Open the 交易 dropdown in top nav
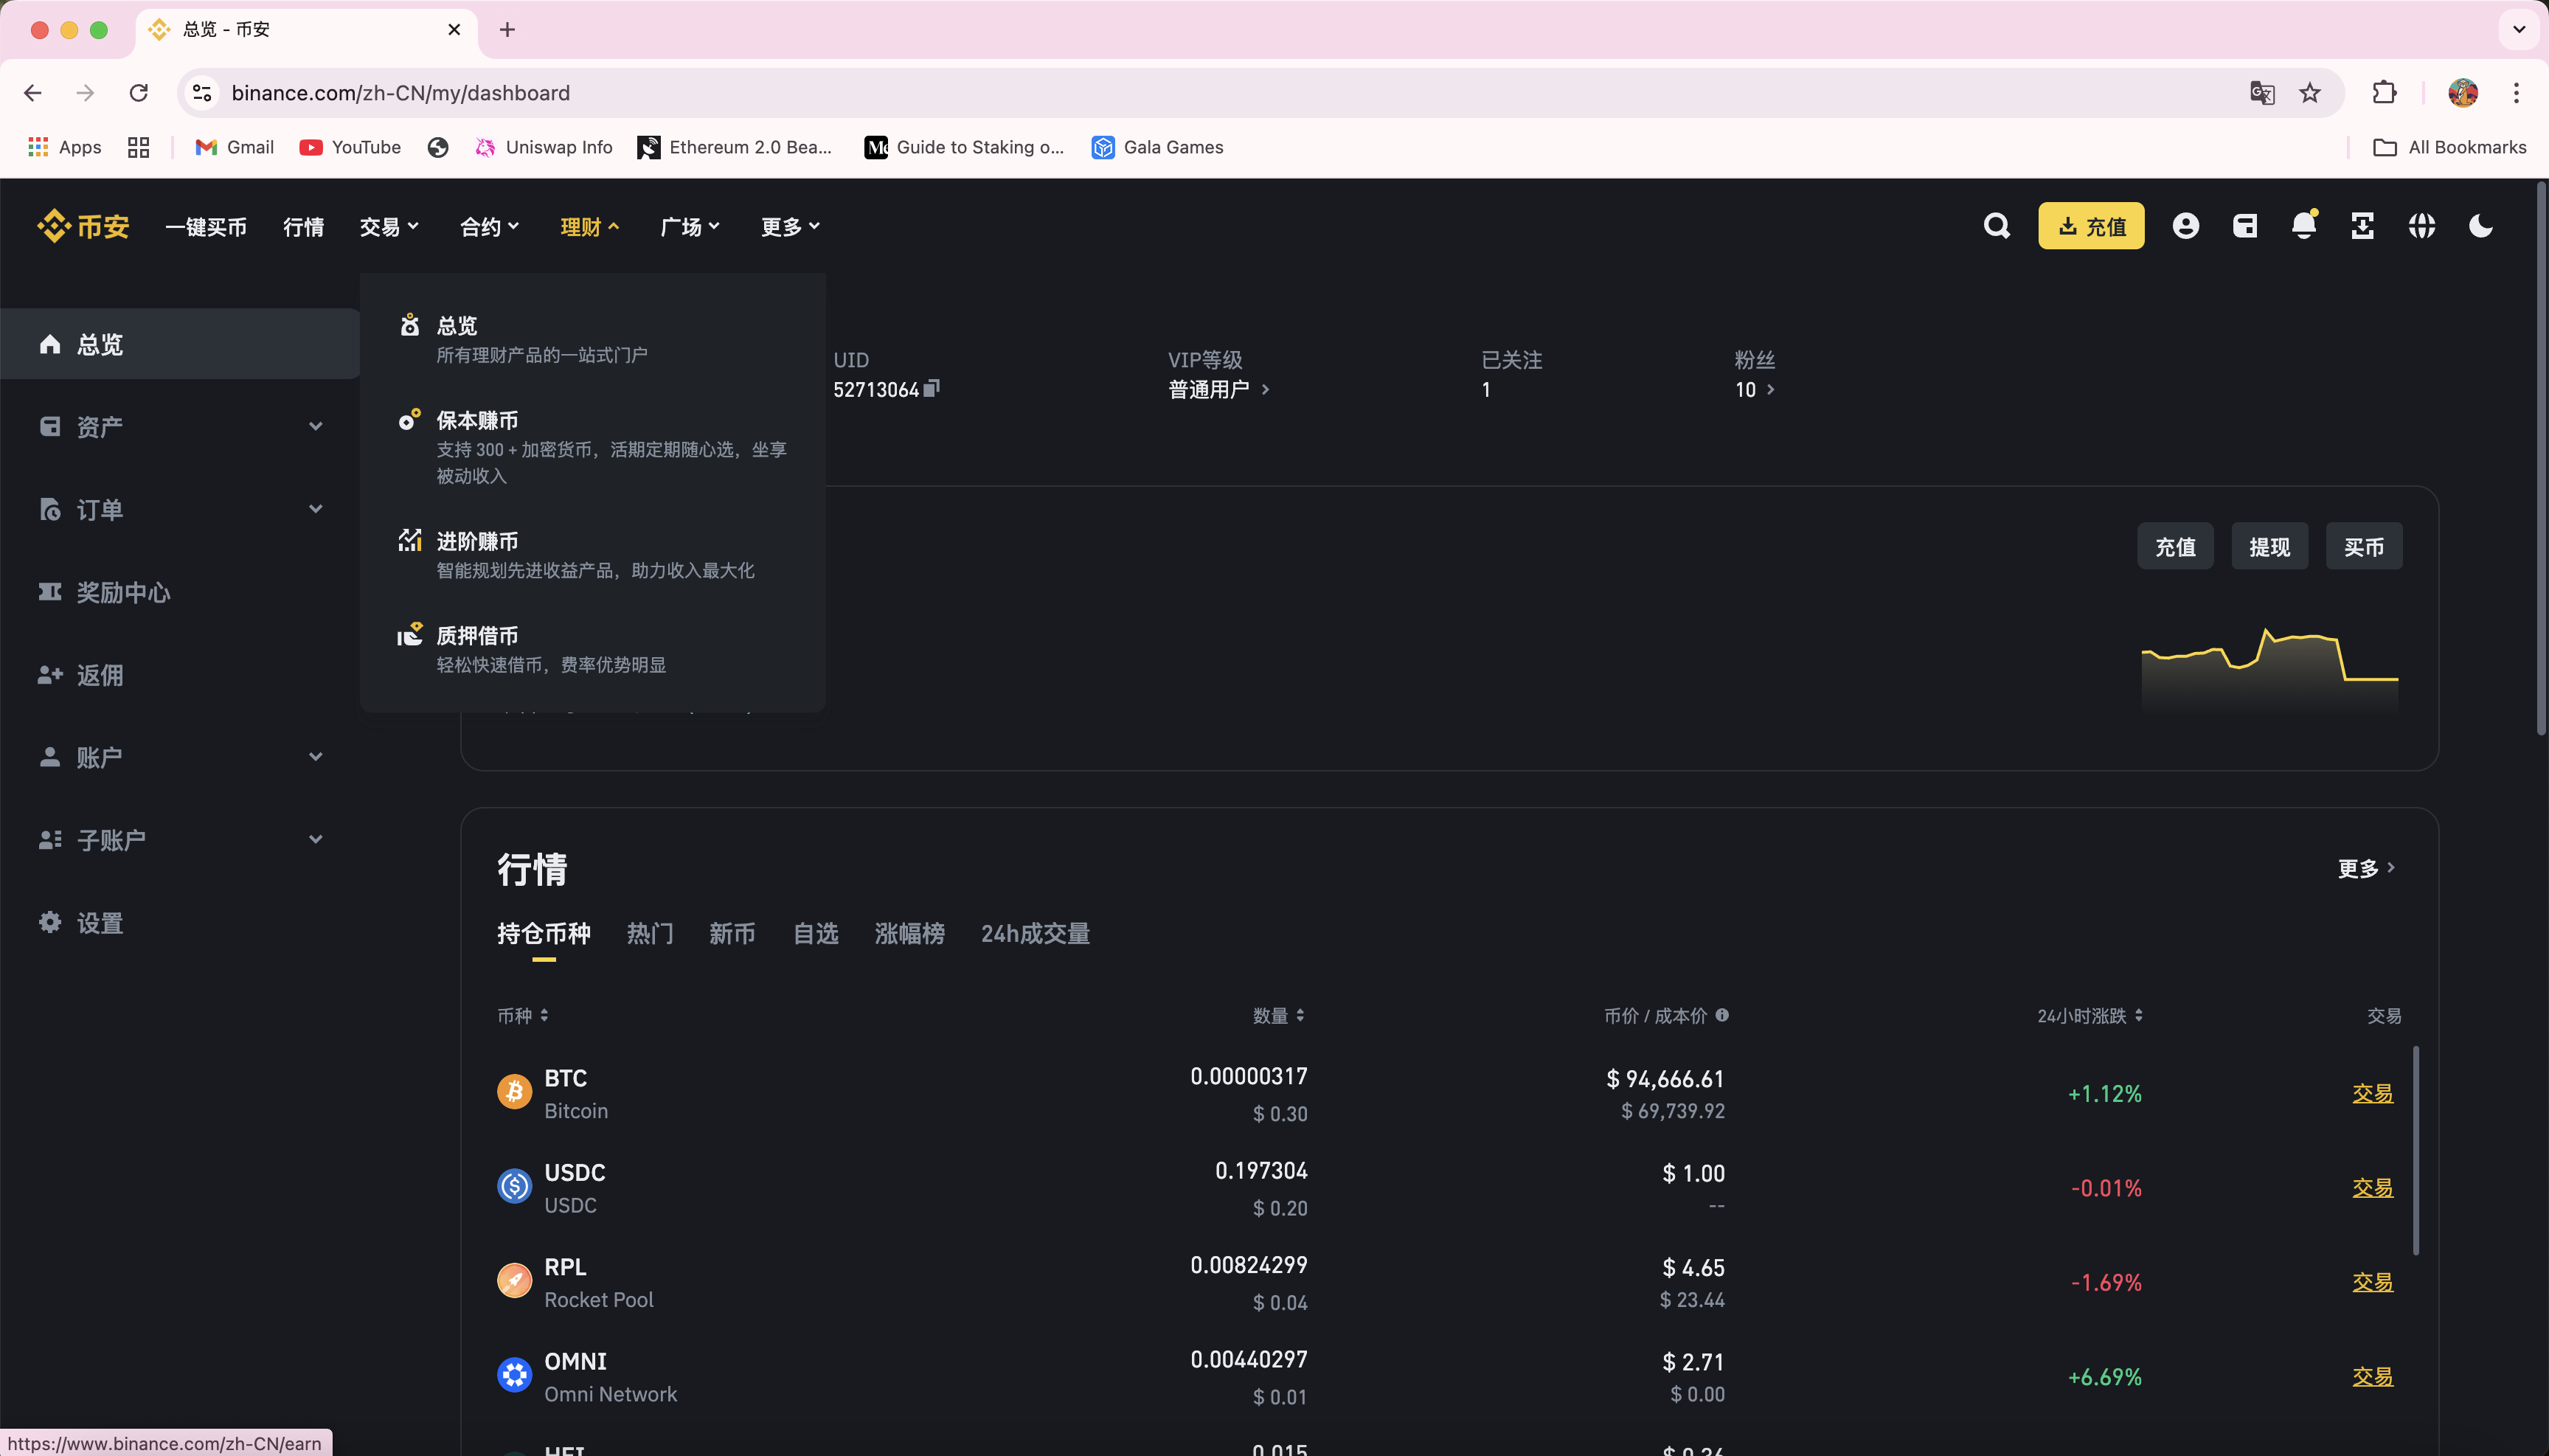The height and width of the screenshot is (1456, 2549). pos(389,227)
